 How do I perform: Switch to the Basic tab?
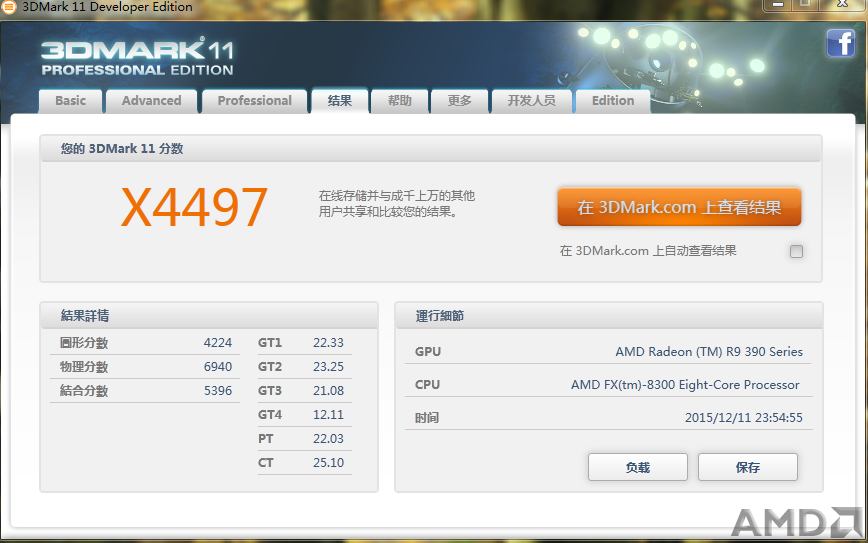pos(70,101)
